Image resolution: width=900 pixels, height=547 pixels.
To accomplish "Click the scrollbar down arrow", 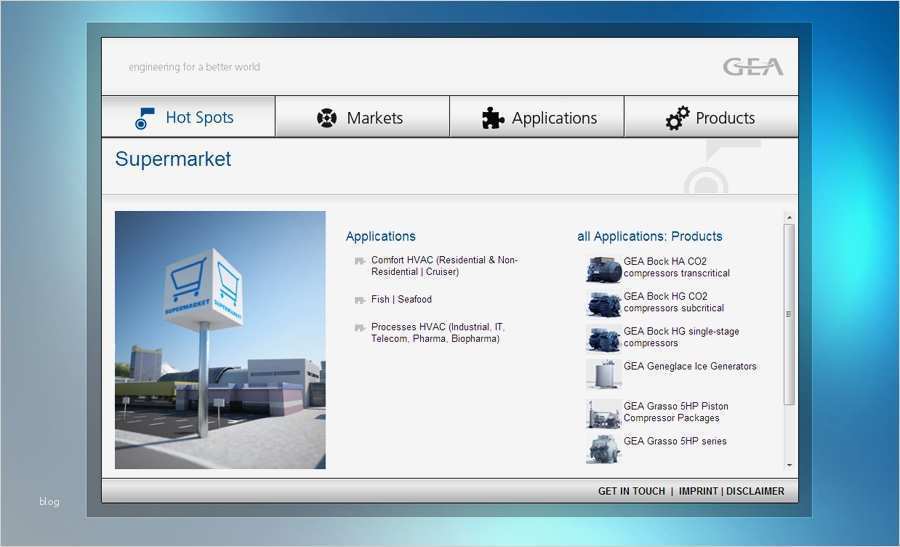I will [x=789, y=465].
